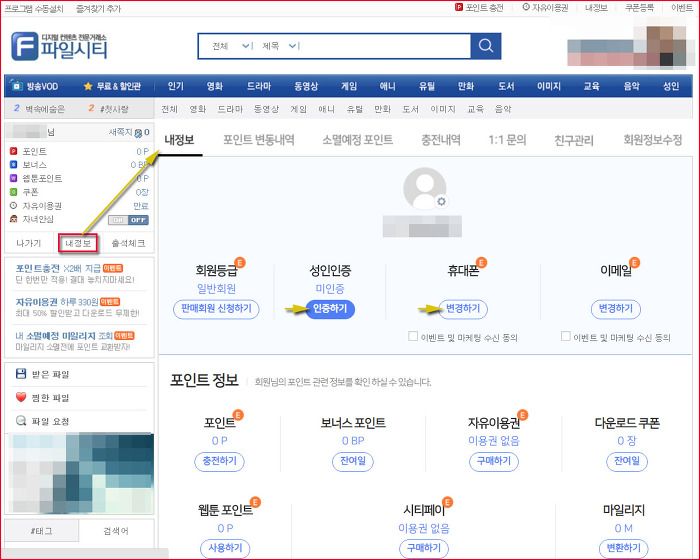Select 게임 in the blue menu bar

click(349, 86)
